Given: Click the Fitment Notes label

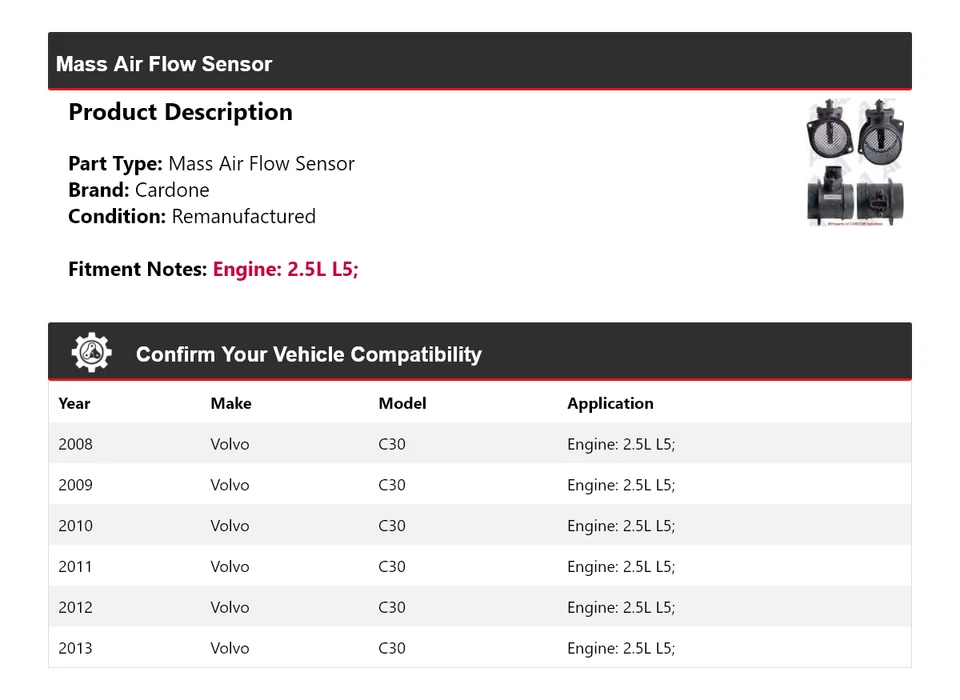Looking at the screenshot, I should click(x=138, y=269).
